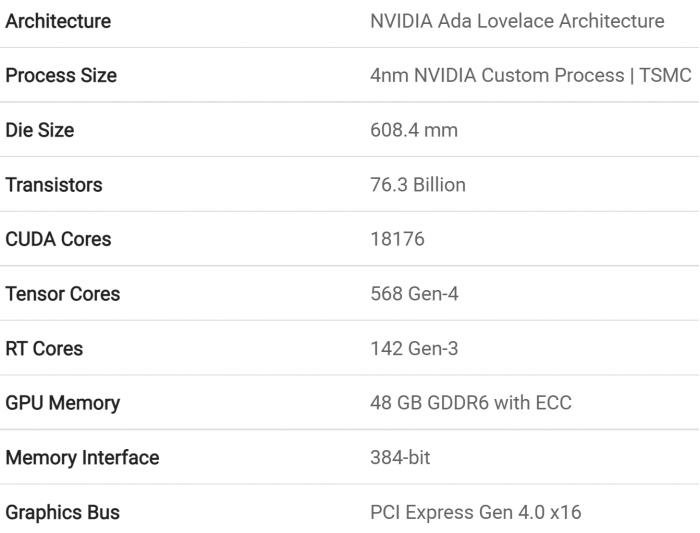
Task: Select the 4nm NVIDIA Custom Process text
Action: pyautogui.click(x=497, y=75)
